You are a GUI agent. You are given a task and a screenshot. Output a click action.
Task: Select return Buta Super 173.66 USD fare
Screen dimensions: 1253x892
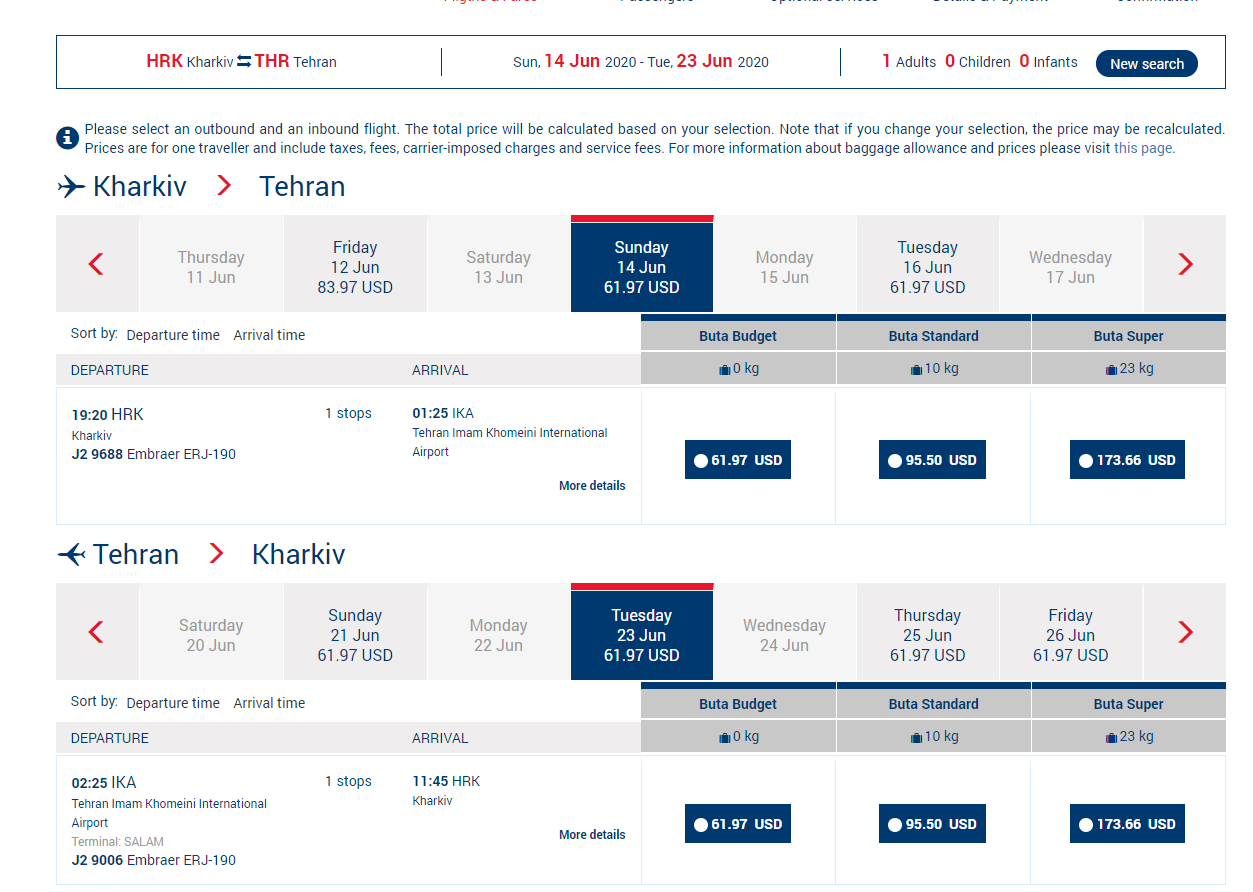[x=1127, y=824]
